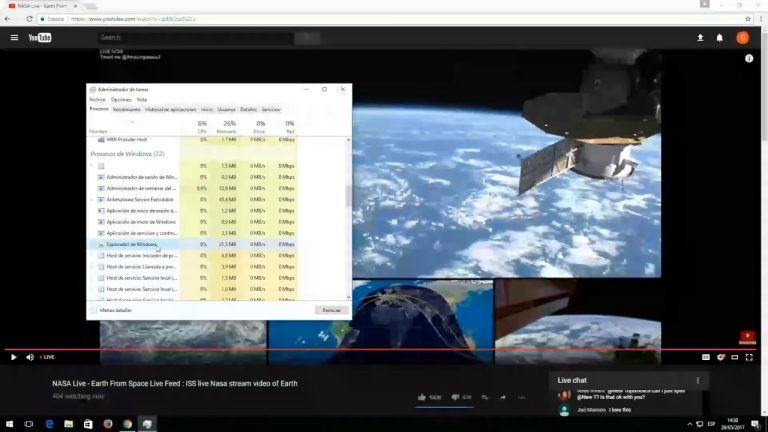Viewport: 768px width, 432px height.
Task: Expand the Antimalware Service Executable process row
Action: (x=93, y=199)
